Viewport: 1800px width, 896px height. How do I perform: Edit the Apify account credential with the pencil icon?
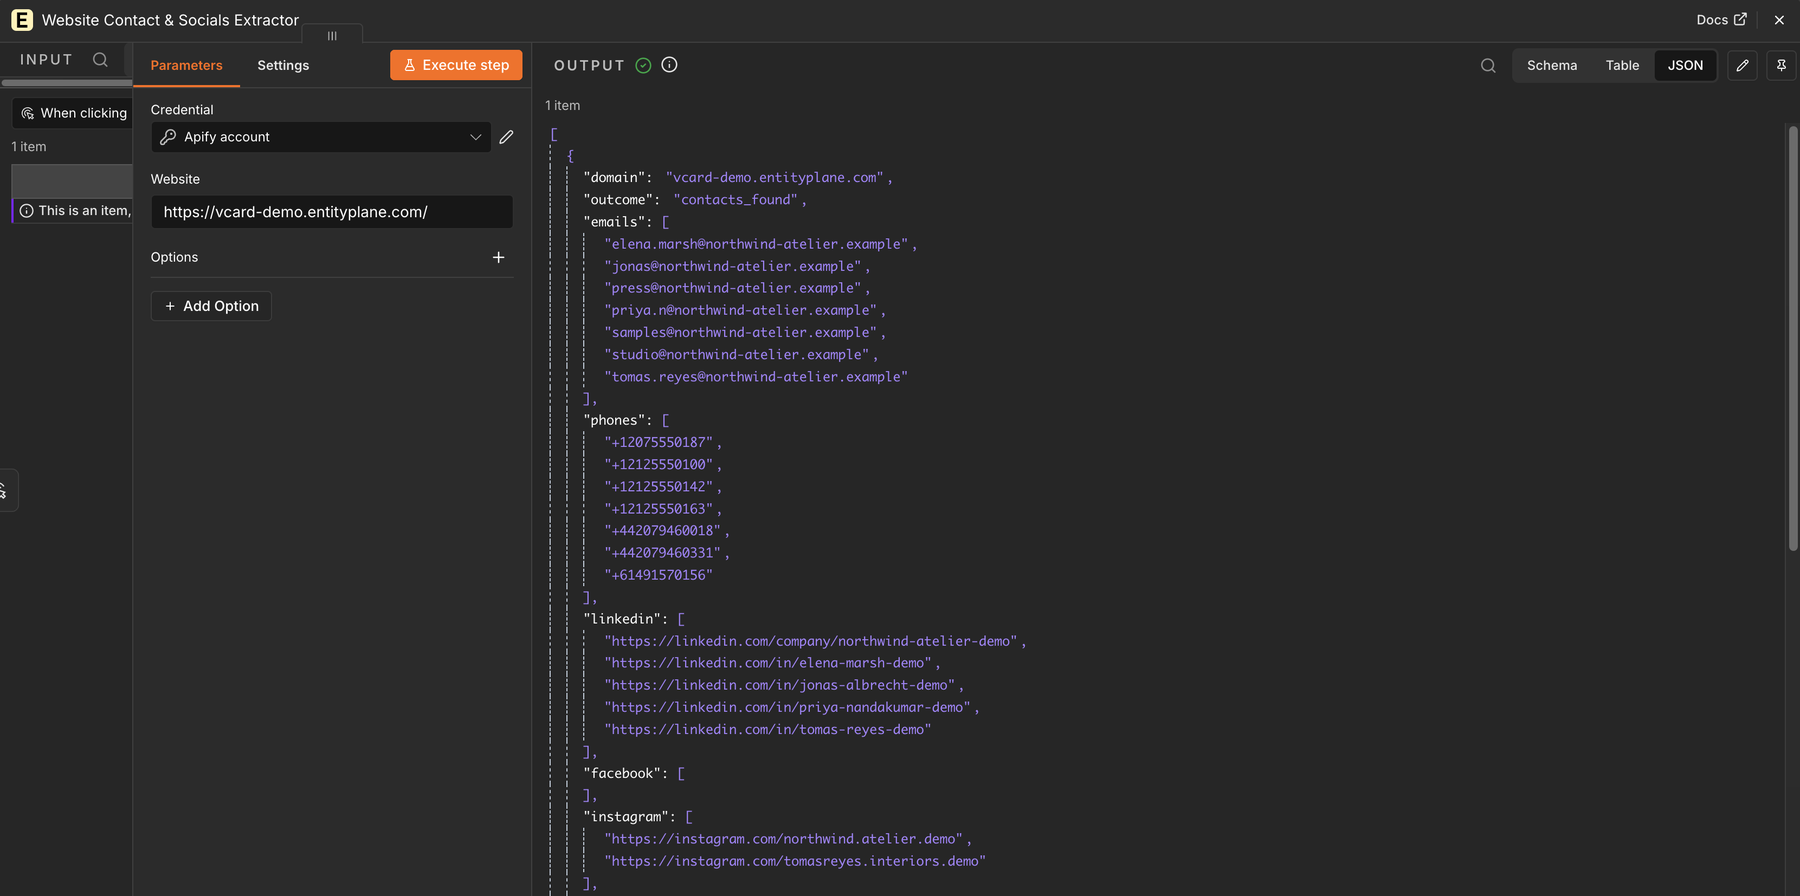pyautogui.click(x=506, y=137)
